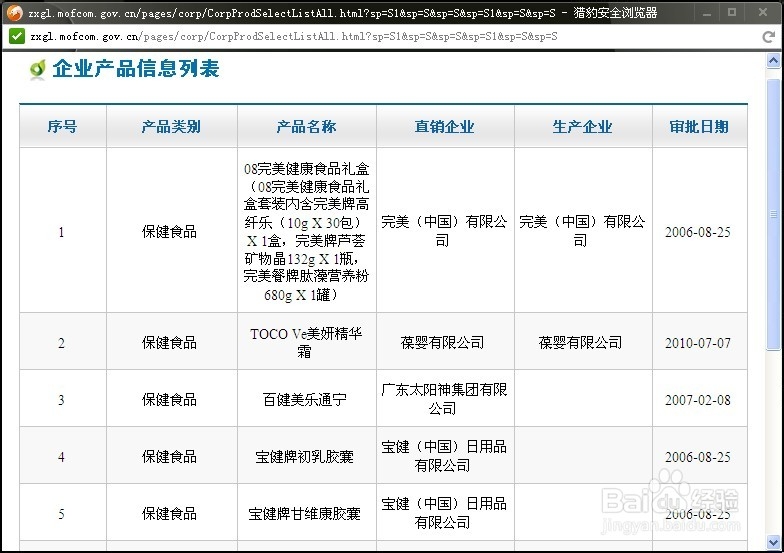Click the scrollbar down arrow
The image size is (784, 553).
pyautogui.click(x=773, y=542)
